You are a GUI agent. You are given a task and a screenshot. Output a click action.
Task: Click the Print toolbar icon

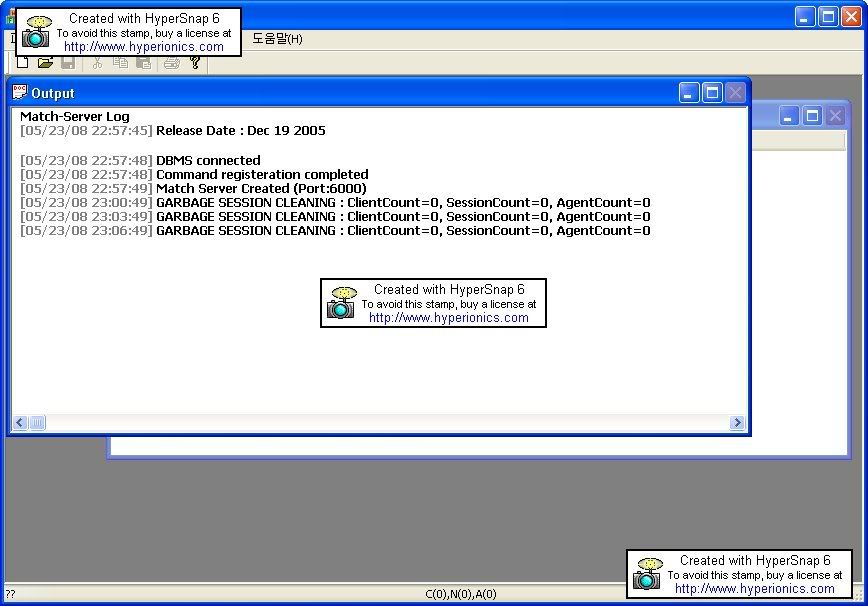[x=171, y=63]
